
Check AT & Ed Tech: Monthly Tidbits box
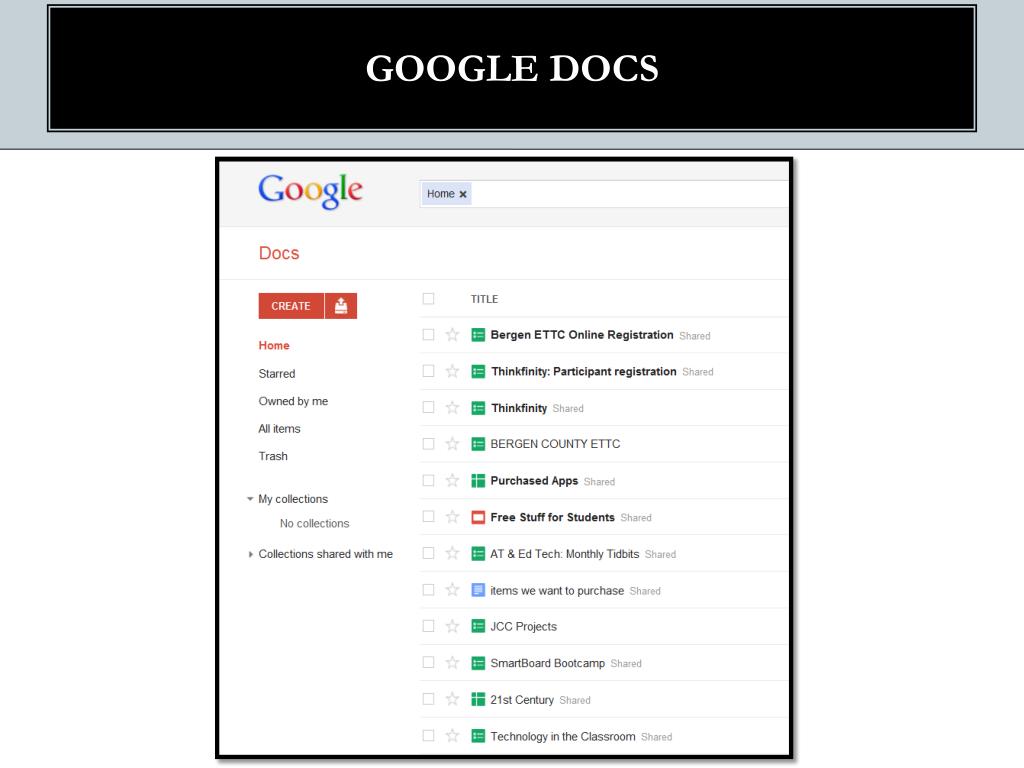[428, 553]
